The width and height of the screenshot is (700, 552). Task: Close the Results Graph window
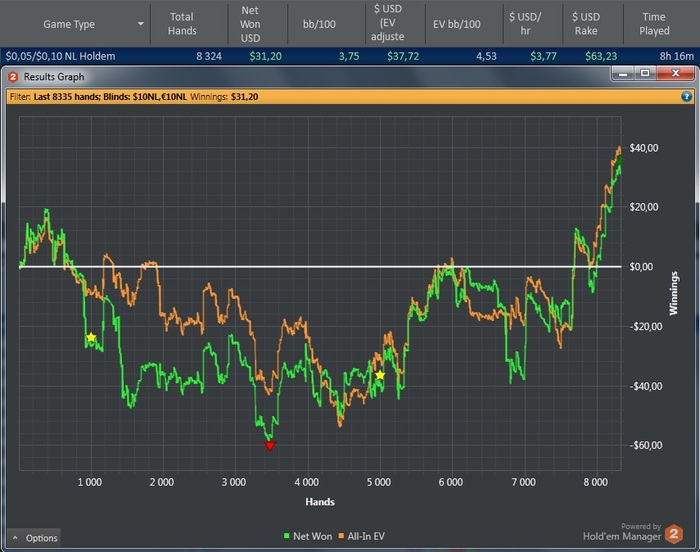(x=675, y=73)
